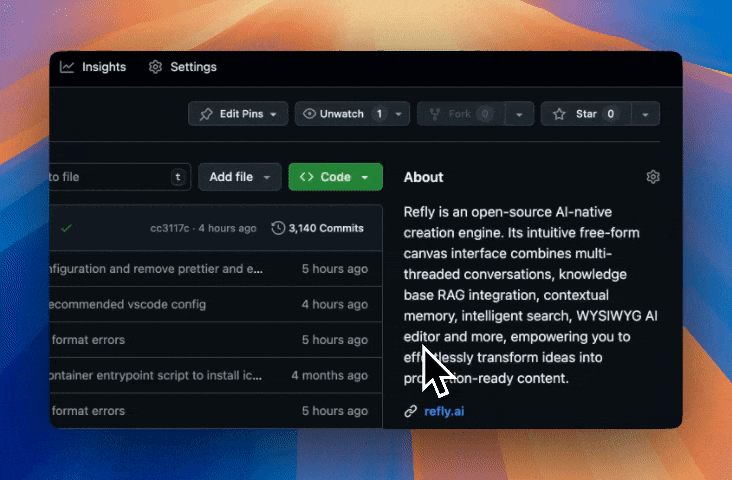This screenshot has height=480, width=732.
Task: Click the watcher count badge showing 1
Action: coord(379,114)
